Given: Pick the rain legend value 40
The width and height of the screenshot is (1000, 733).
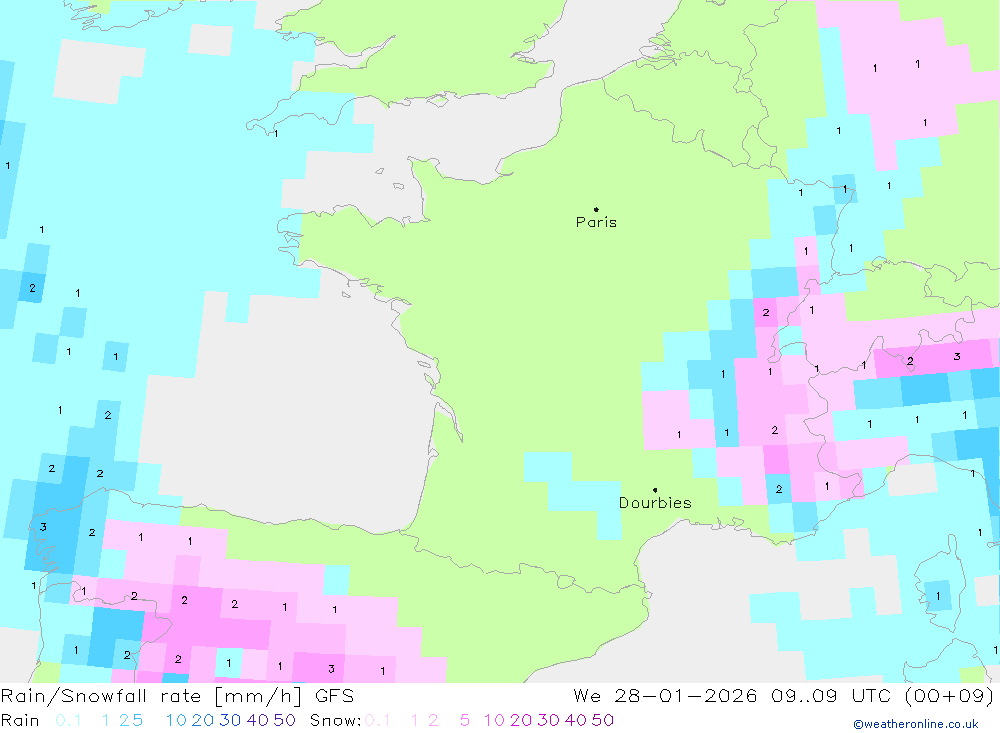Looking at the screenshot, I should 258,720.
